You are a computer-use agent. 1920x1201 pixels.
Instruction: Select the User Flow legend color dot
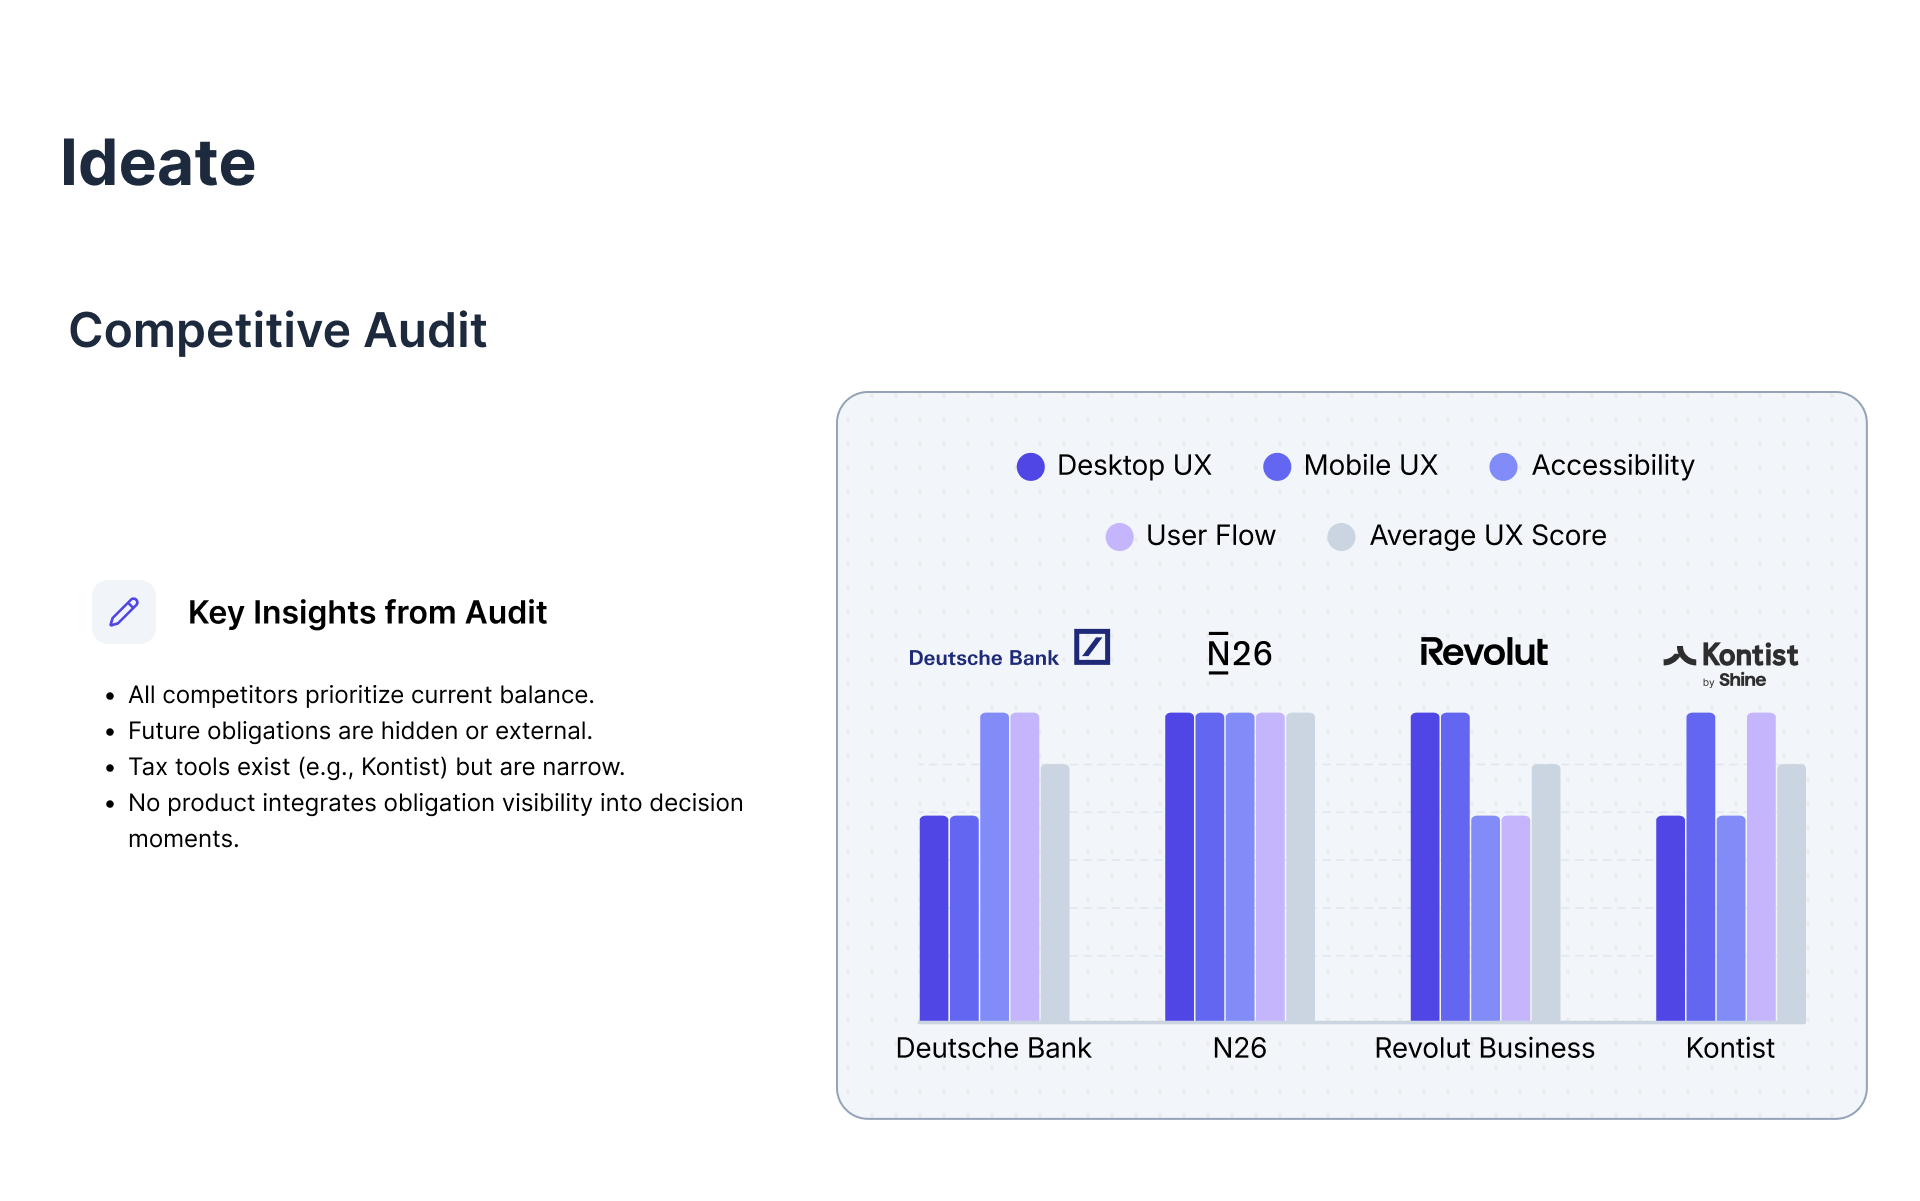pos(1119,537)
